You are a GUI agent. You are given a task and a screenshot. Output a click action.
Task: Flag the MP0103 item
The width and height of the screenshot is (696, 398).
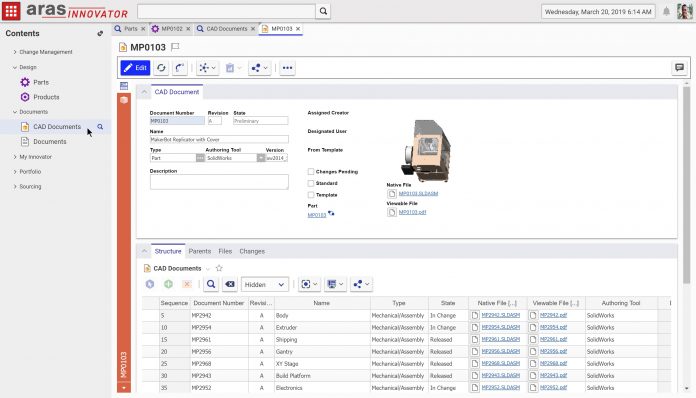pyautogui.click(x=175, y=47)
